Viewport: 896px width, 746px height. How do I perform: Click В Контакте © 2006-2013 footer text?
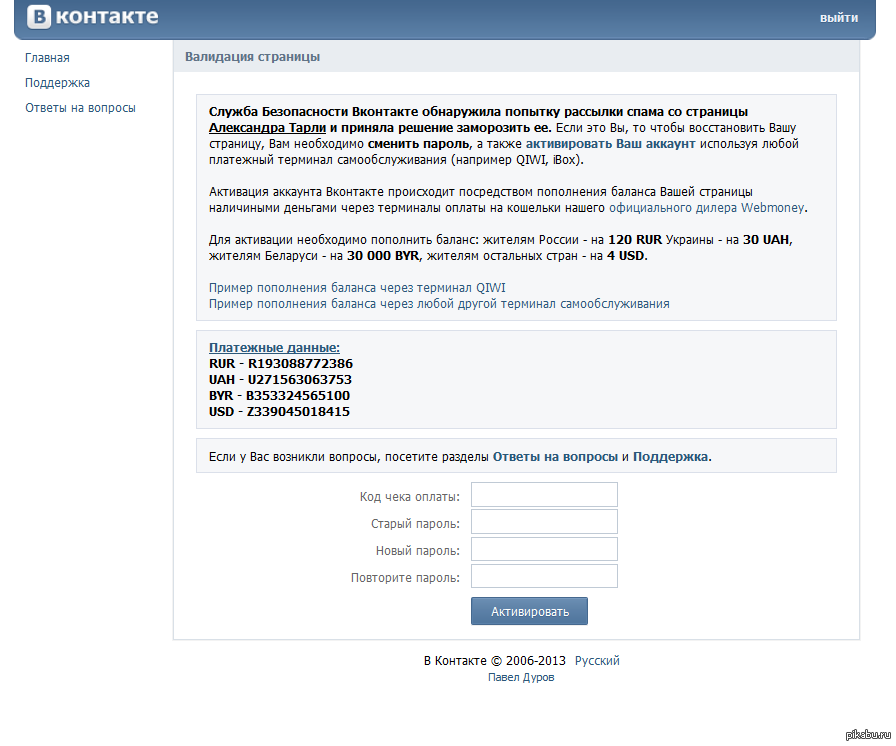(495, 661)
